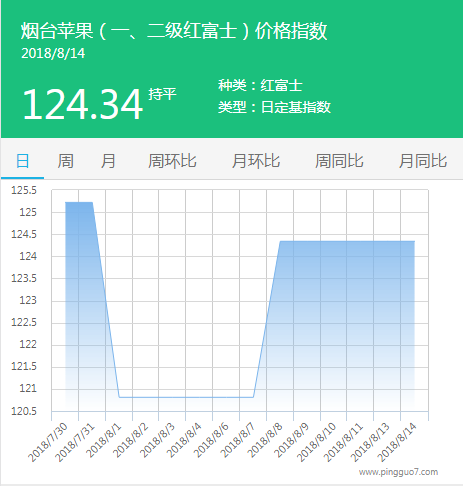Click the 2018/8/14 date under the title
The image size is (463, 486).
[x=53, y=53]
